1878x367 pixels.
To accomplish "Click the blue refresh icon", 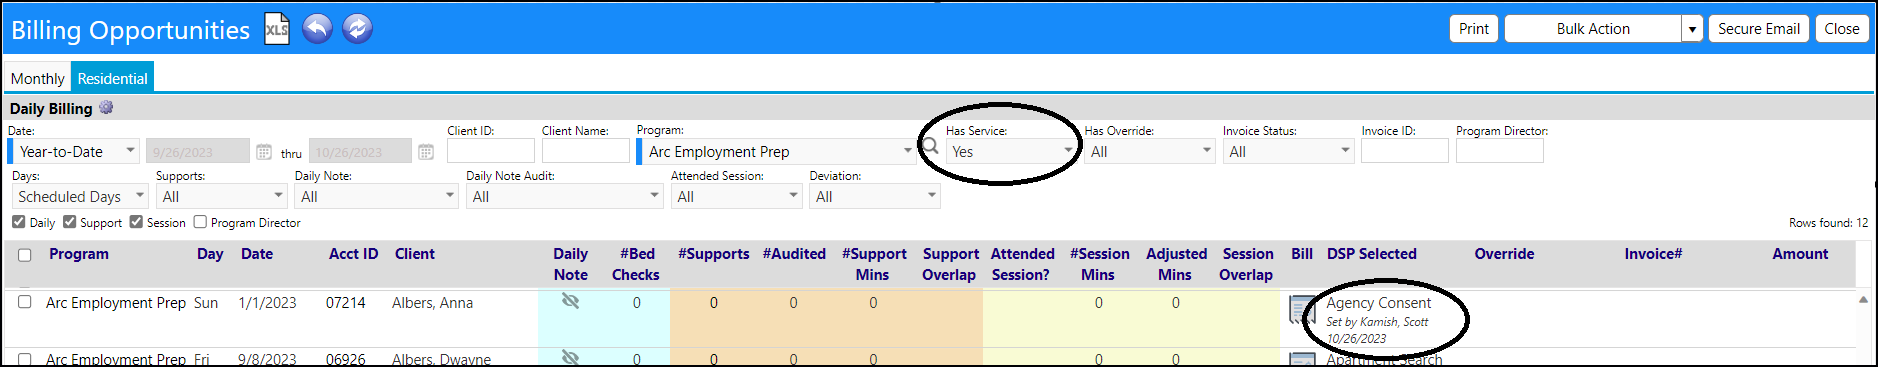I will click(357, 29).
